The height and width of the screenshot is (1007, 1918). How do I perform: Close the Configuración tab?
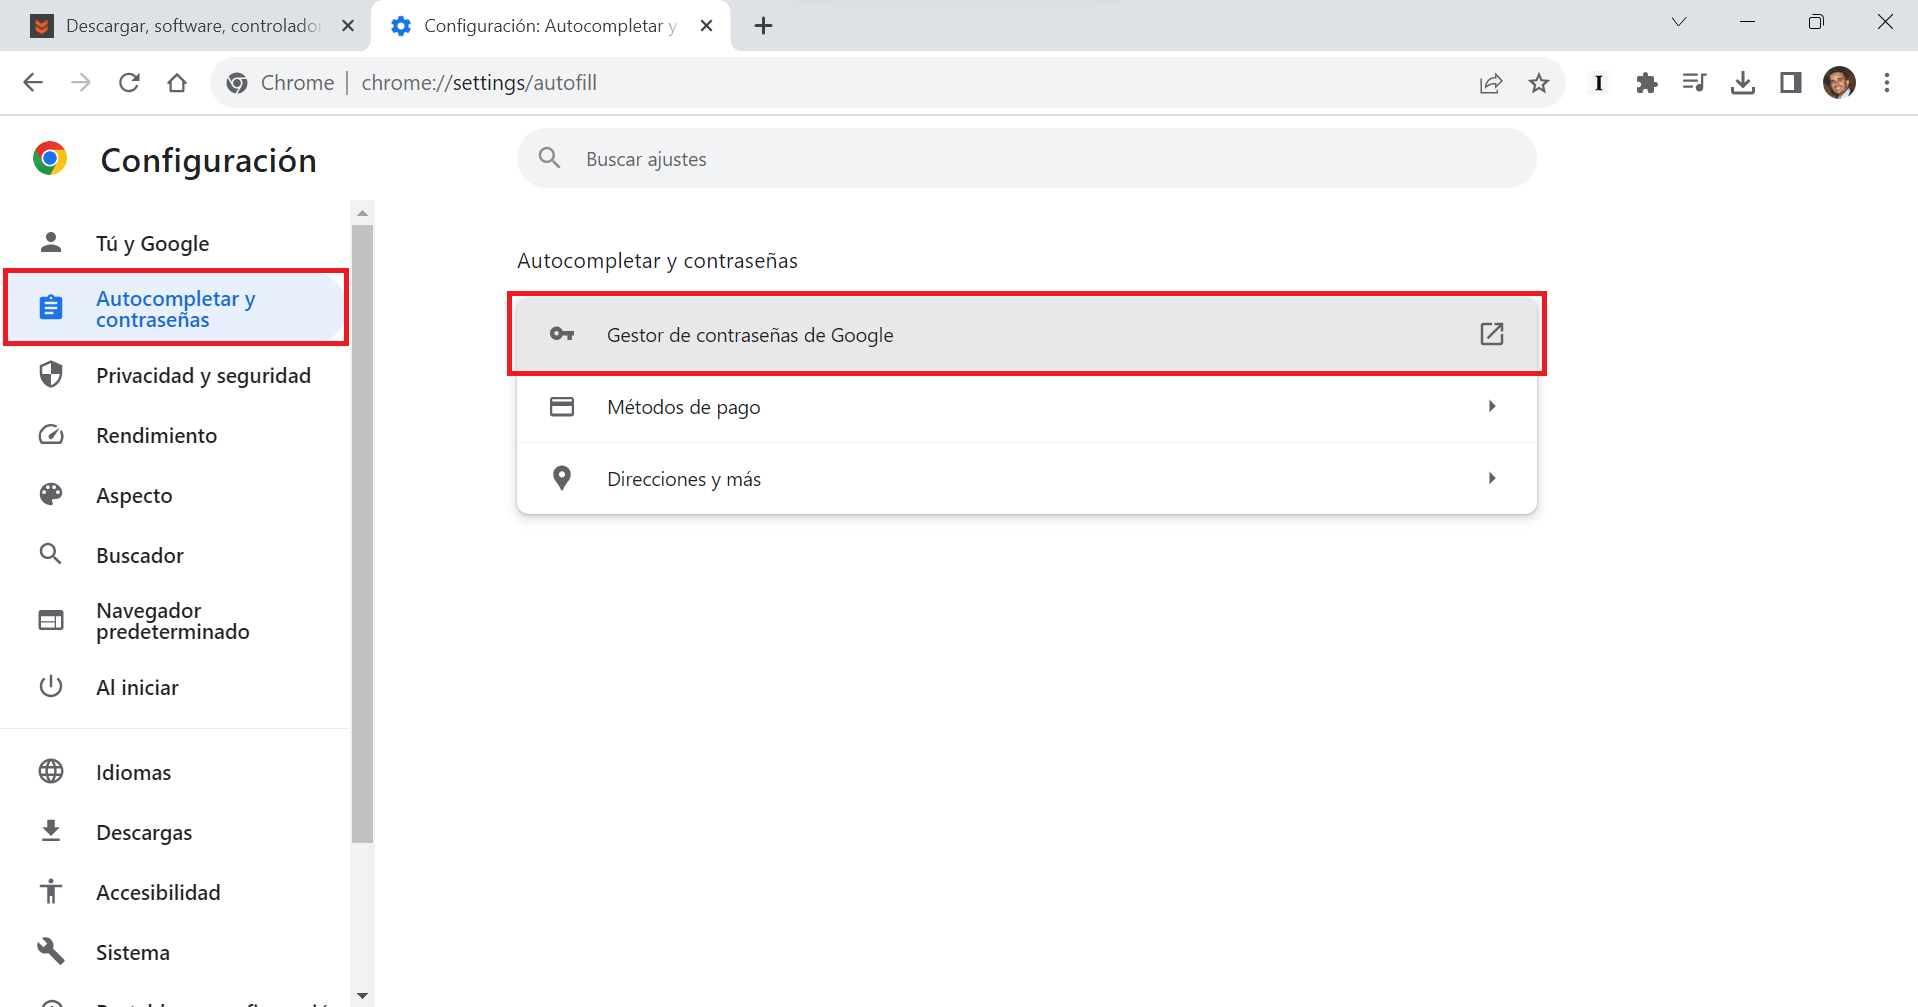tap(707, 26)
